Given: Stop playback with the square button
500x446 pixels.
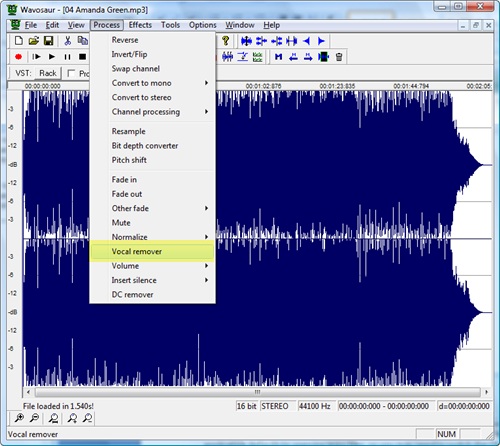Looking at the screenshot, I should pyautogui.click(x=82, y=57).
